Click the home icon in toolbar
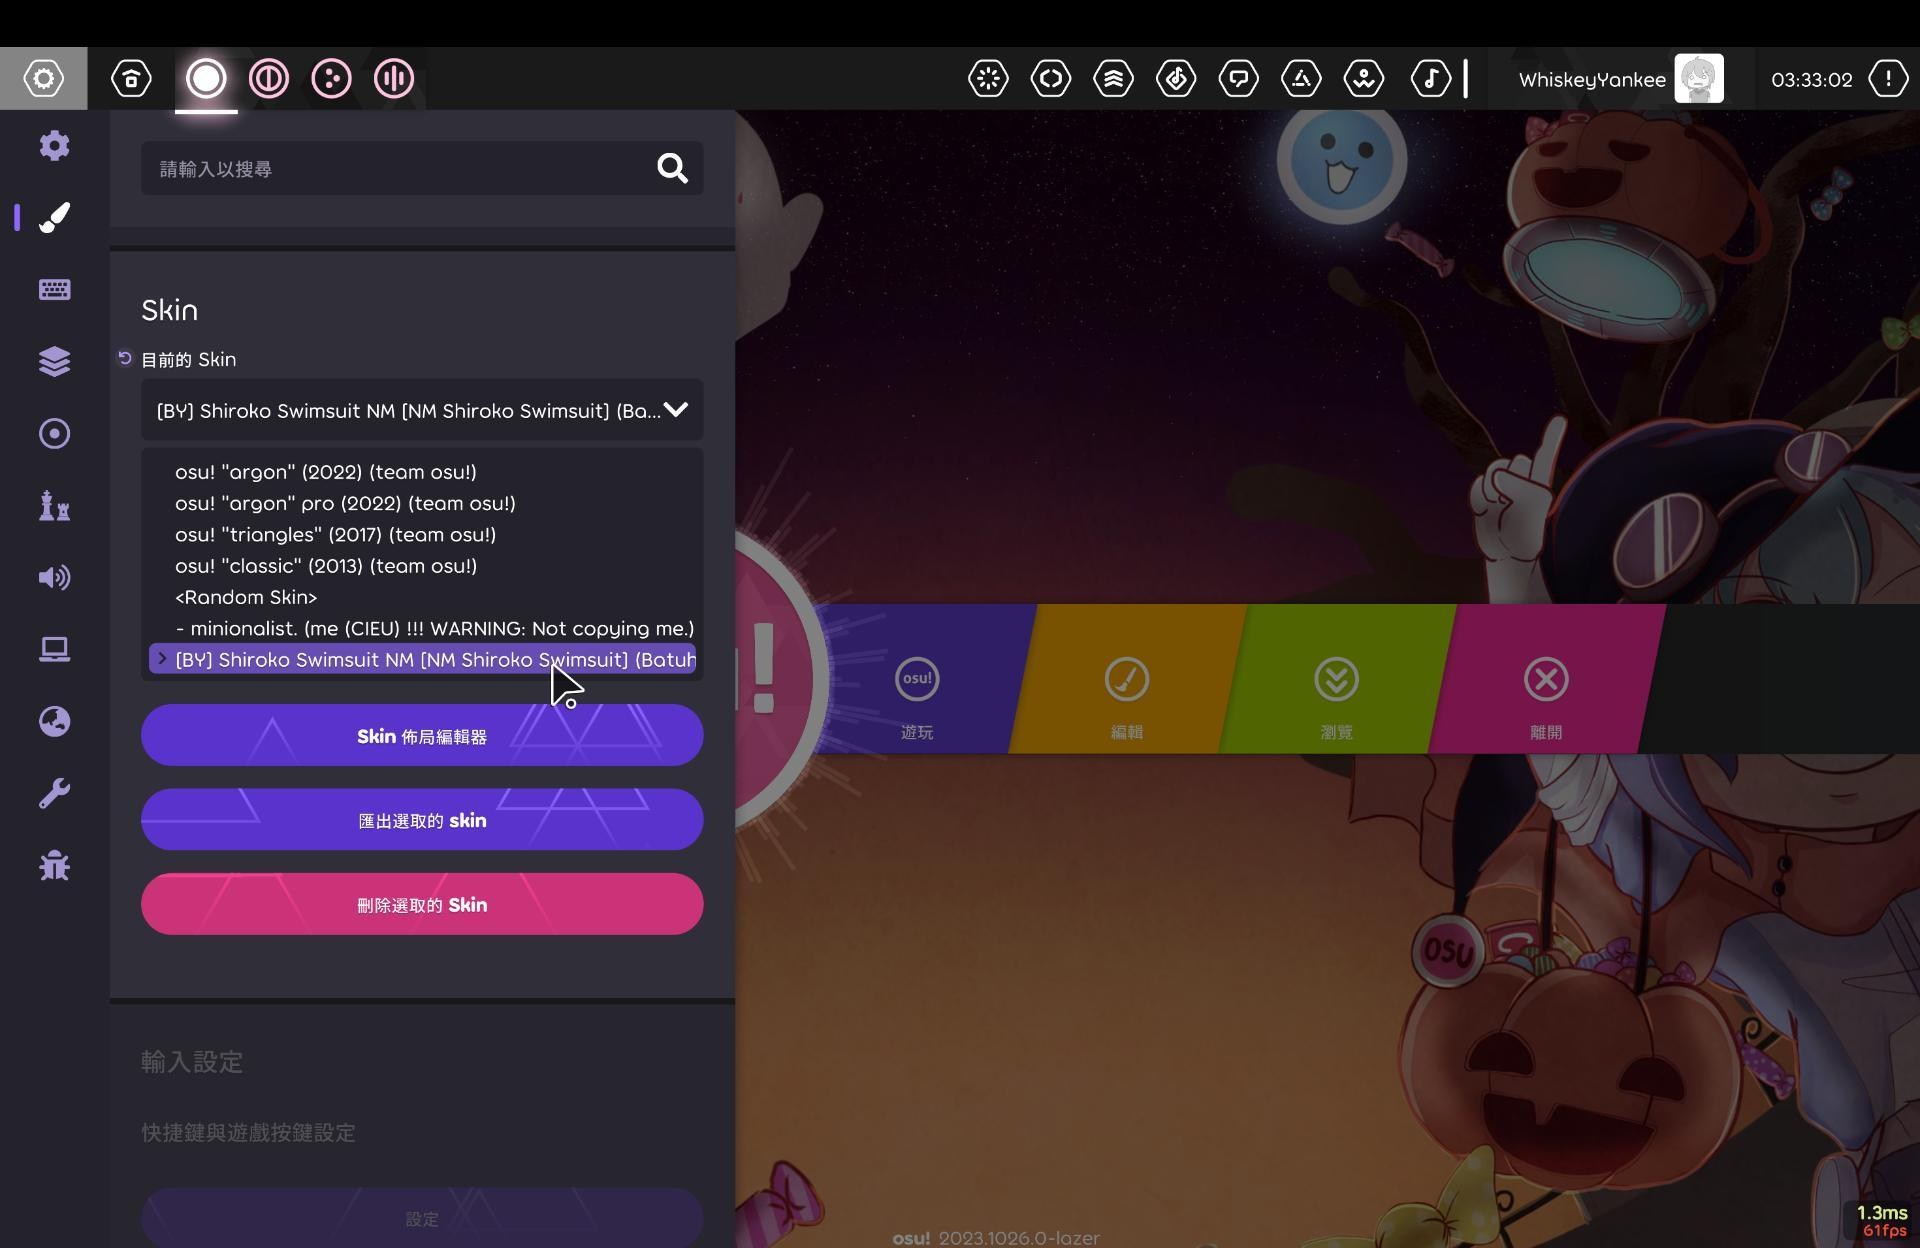The width and height of the screenshot is (1920, 1248). (131, 79)
